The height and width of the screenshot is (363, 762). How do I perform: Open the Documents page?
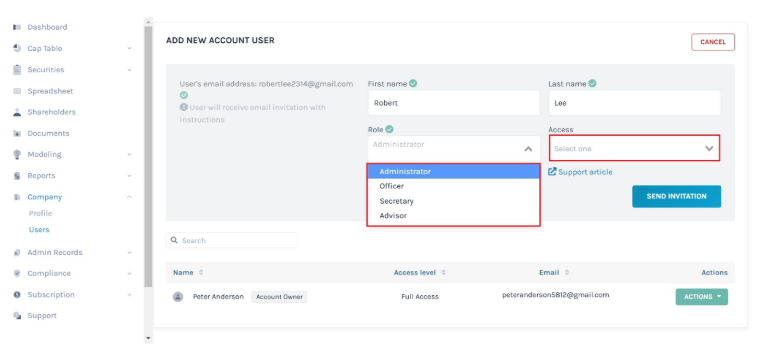(x=48, y=133)
